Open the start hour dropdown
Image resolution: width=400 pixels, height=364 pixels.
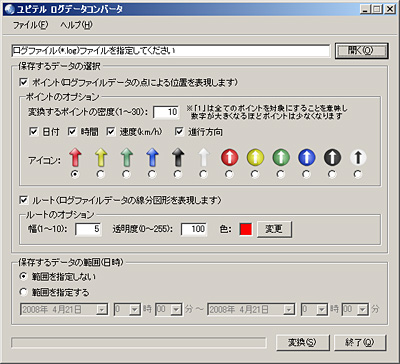(134, 309)
